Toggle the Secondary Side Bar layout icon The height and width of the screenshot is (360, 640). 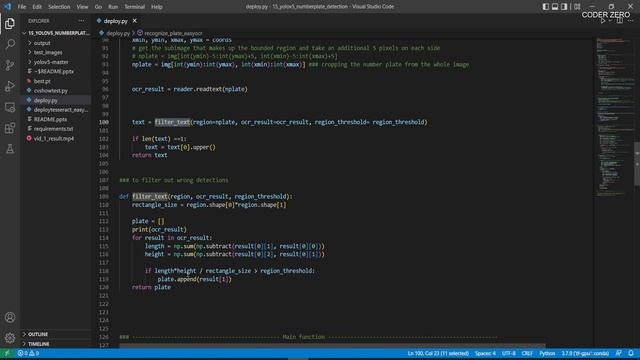tap(564, 7)
